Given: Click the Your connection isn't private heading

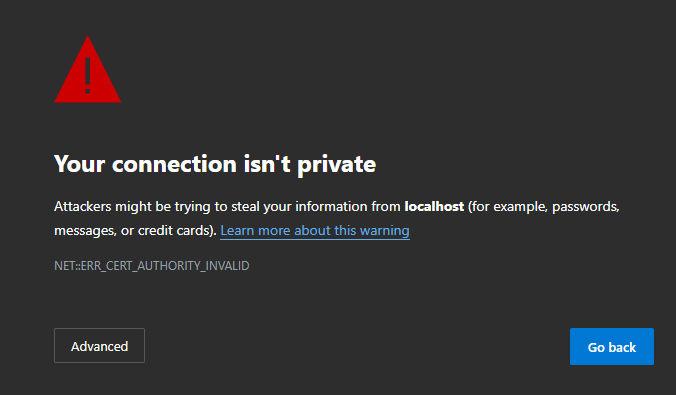Looking at the screenshot, I should (x=215, y=164).
